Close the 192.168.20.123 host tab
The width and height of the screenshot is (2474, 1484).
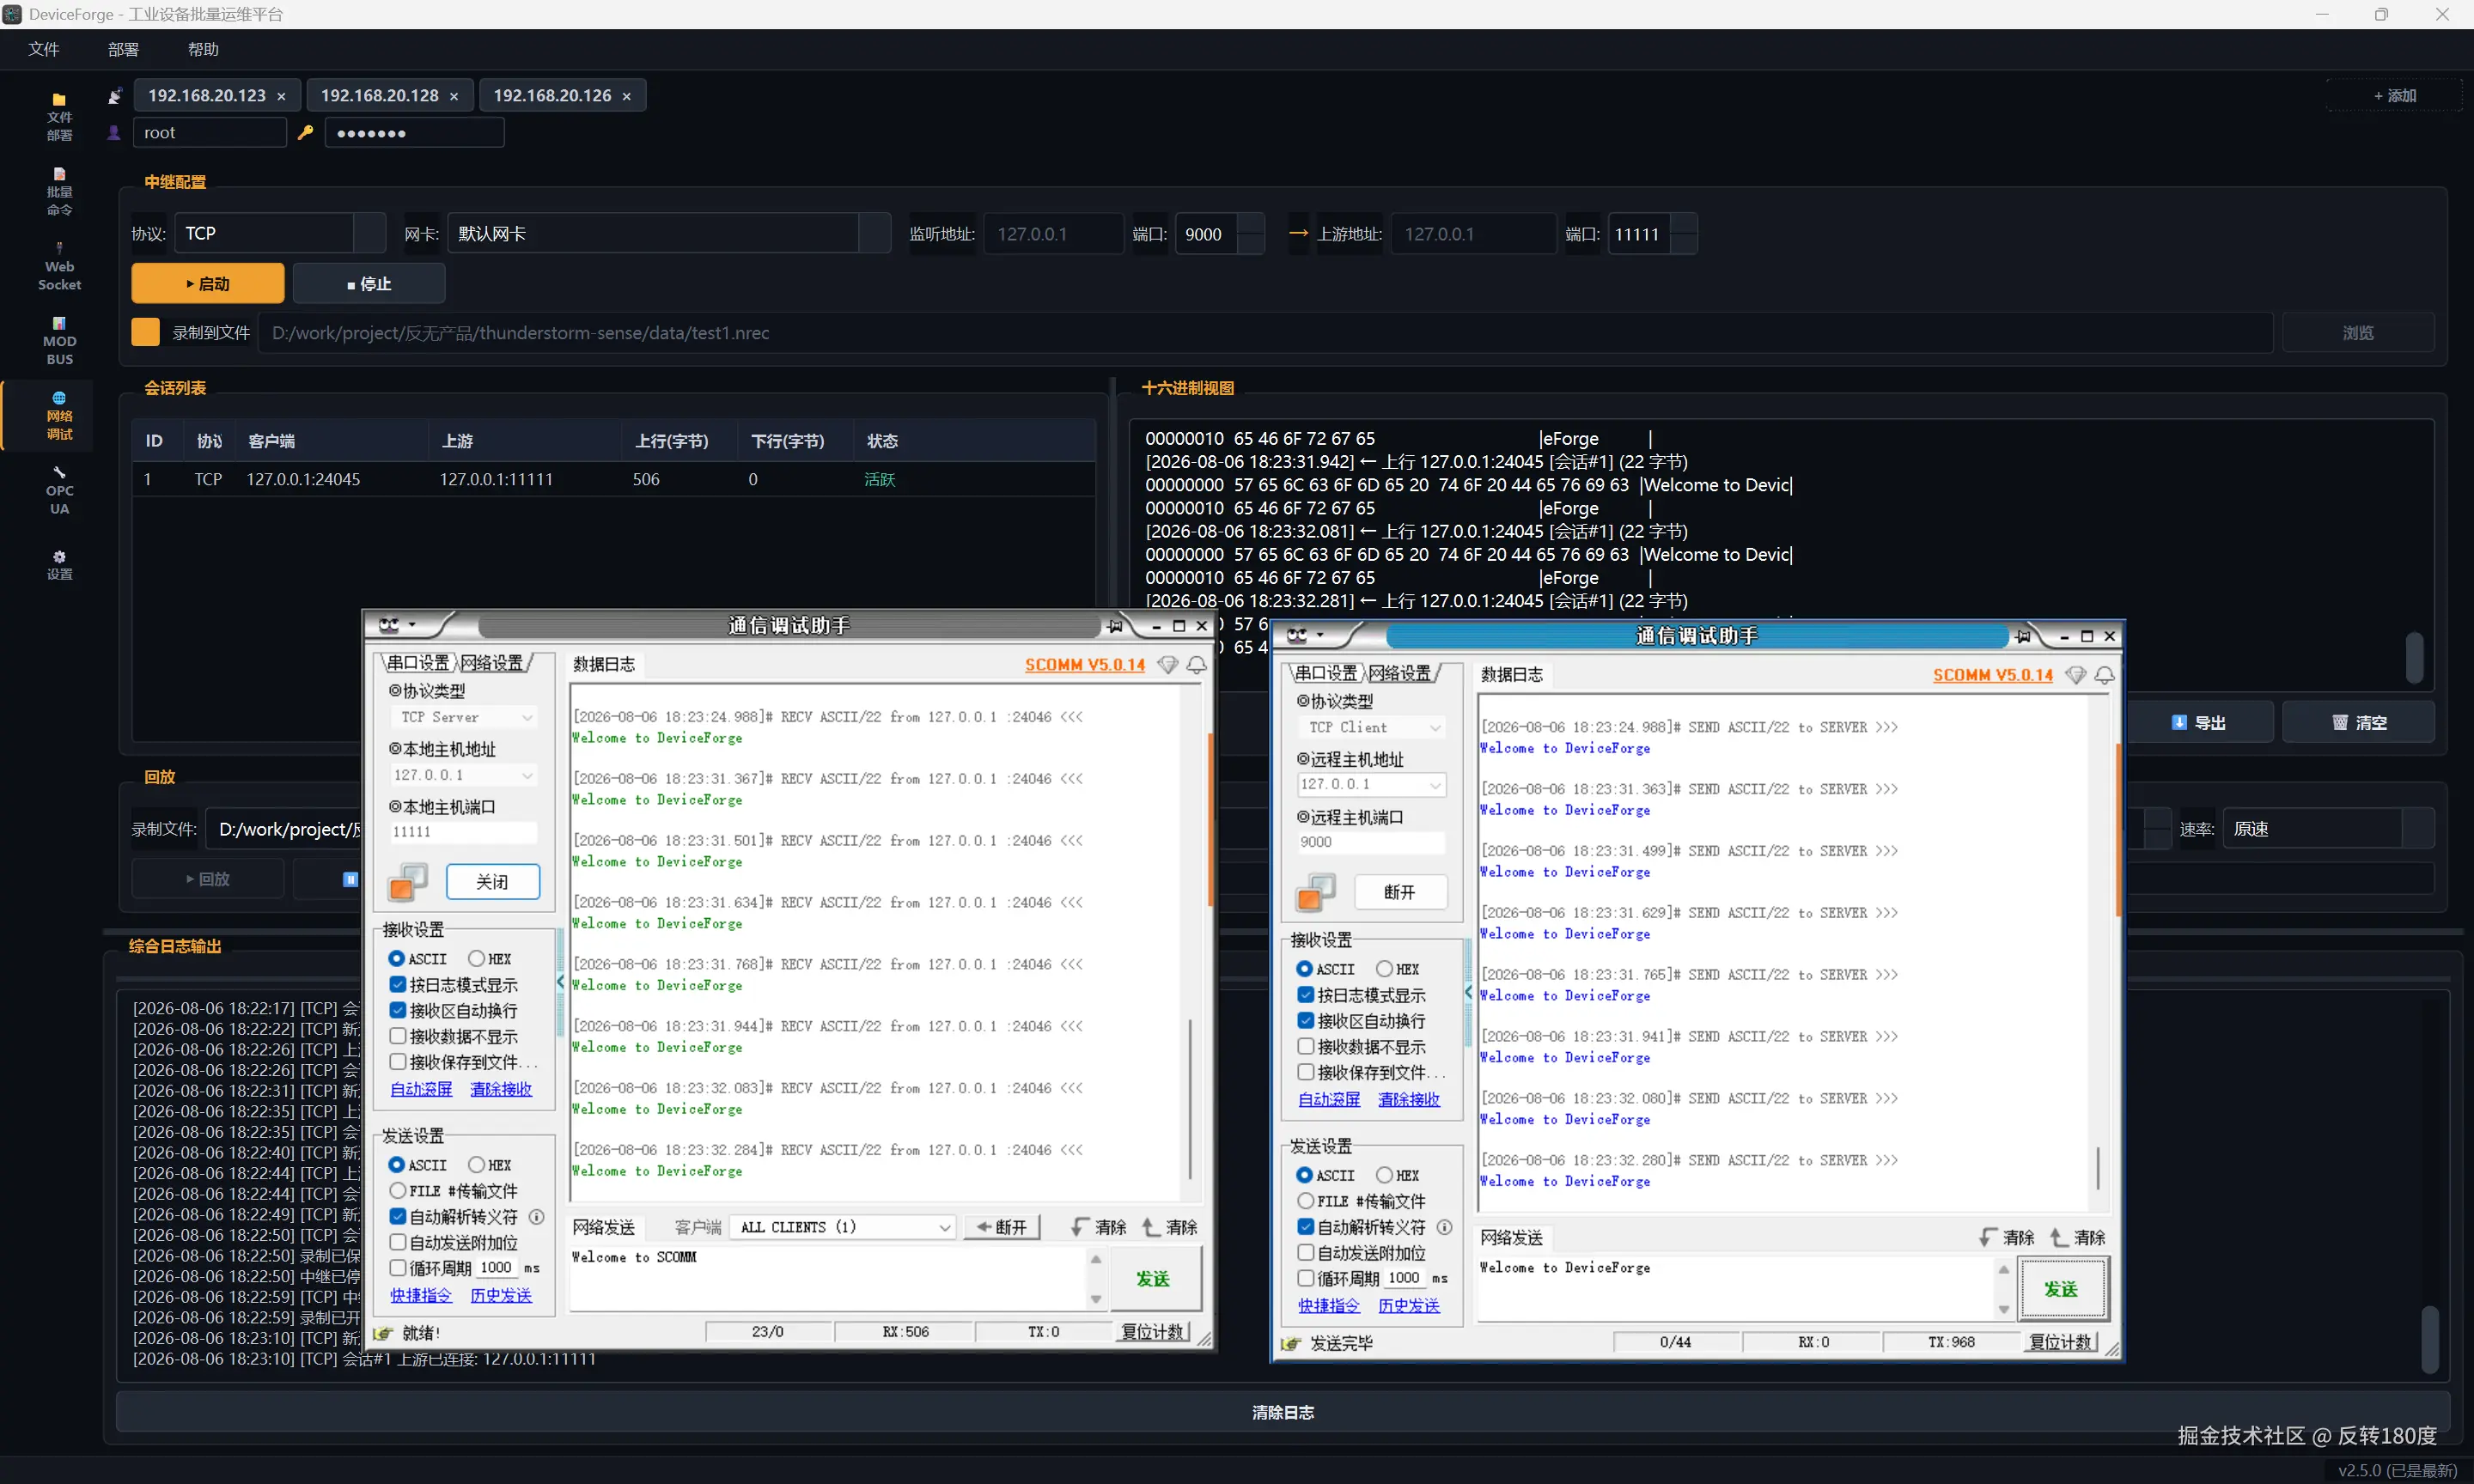[x=281, y=96]
